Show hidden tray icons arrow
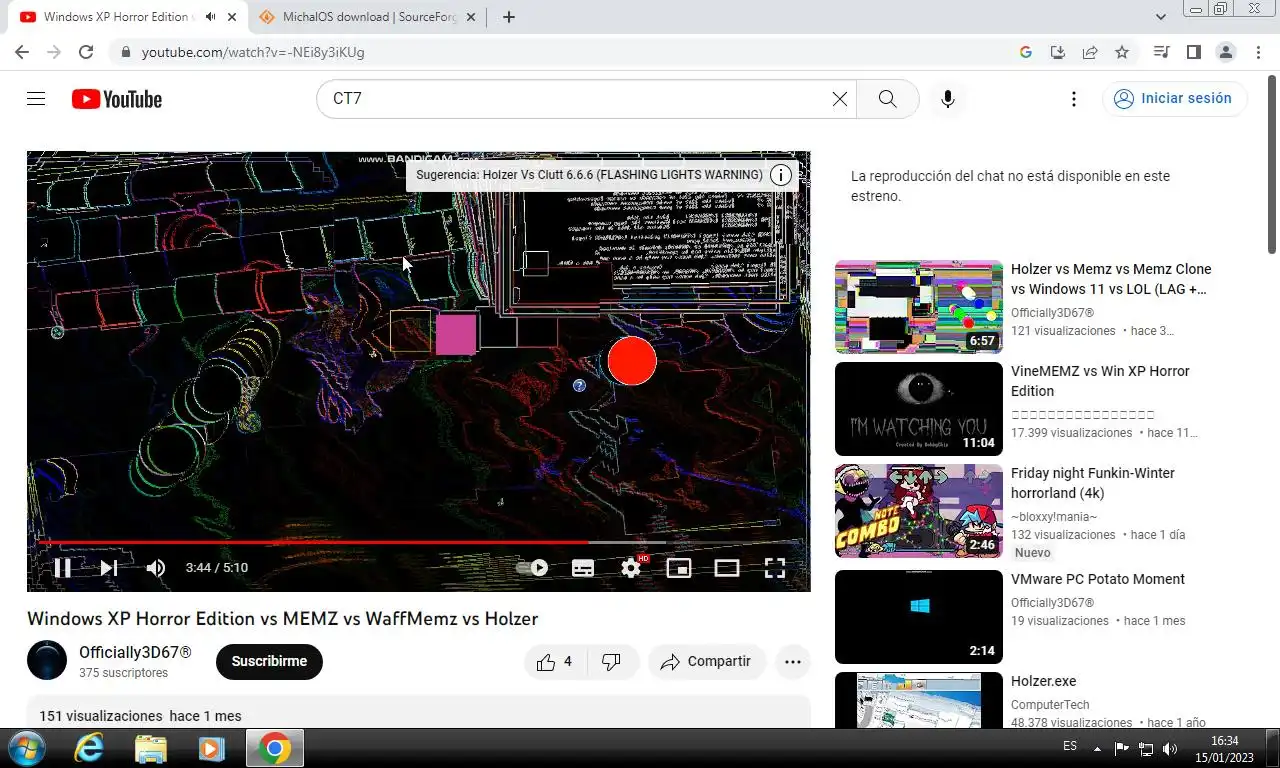The image size is (1280, 768). (1097, 748)
